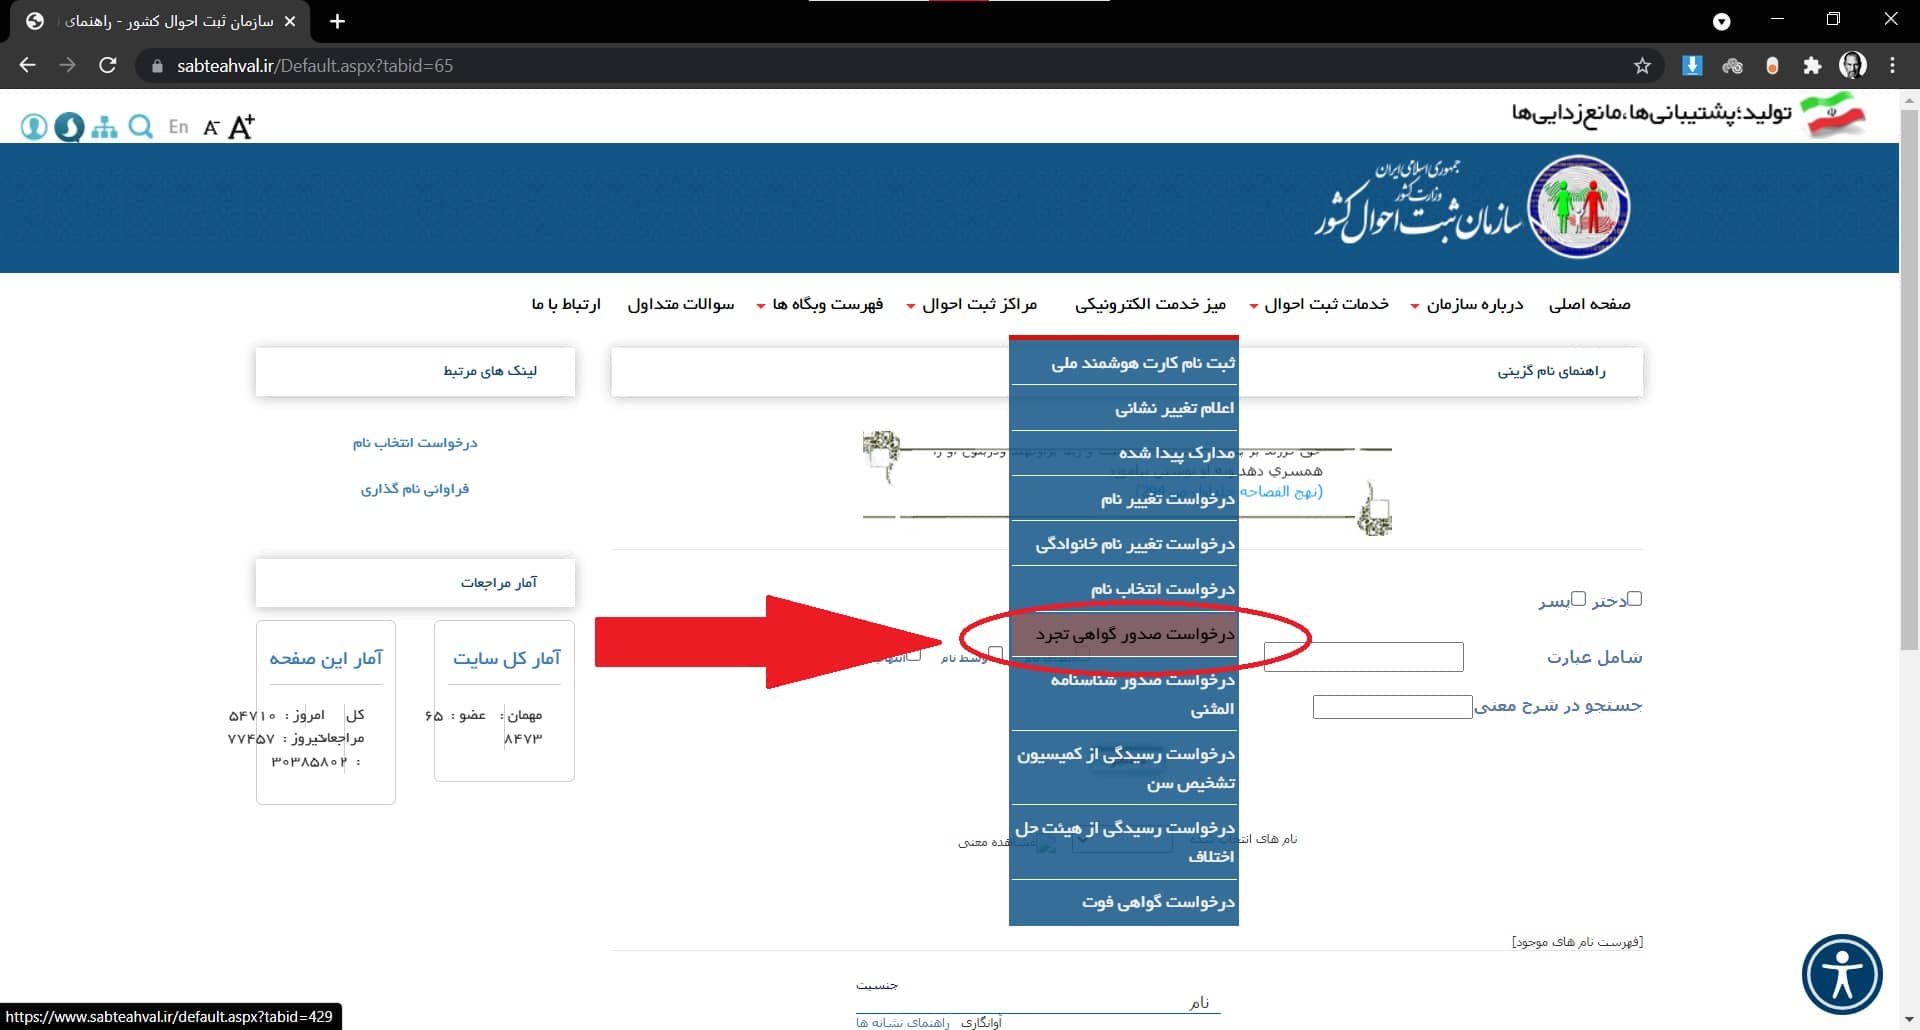The height and width of the screenshot is (1030, 1920).
Task: Increase font size with A+ icon
Action: [241, 127]
